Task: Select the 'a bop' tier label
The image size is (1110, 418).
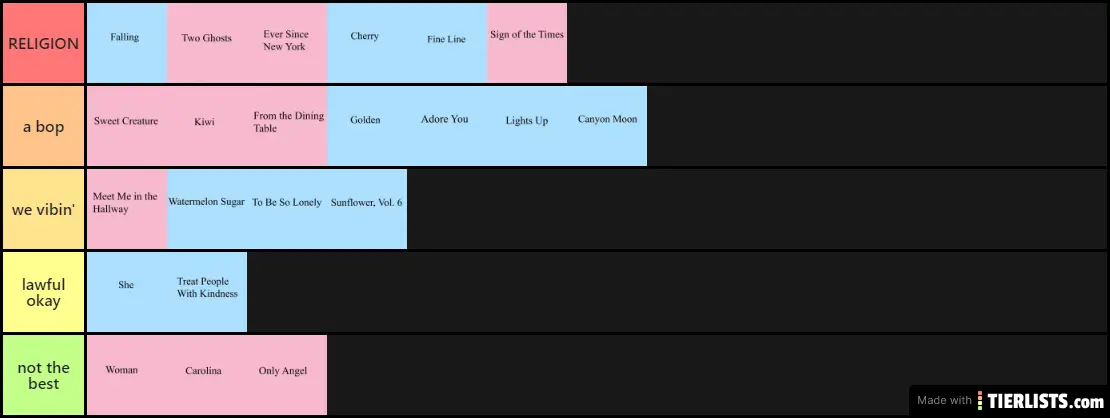Action: click(x=43, y=126)
